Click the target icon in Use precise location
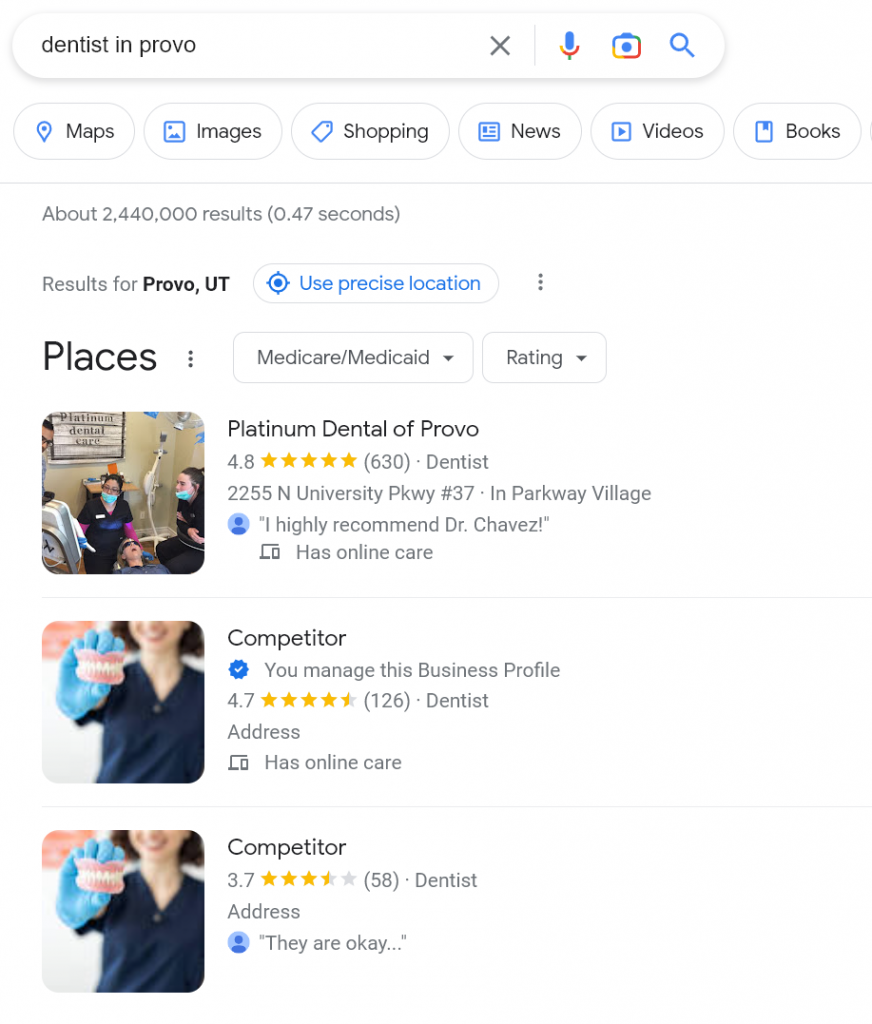The width and height of the screenshot is (872, 1024). pyautogui.click(x=278, y=283)
